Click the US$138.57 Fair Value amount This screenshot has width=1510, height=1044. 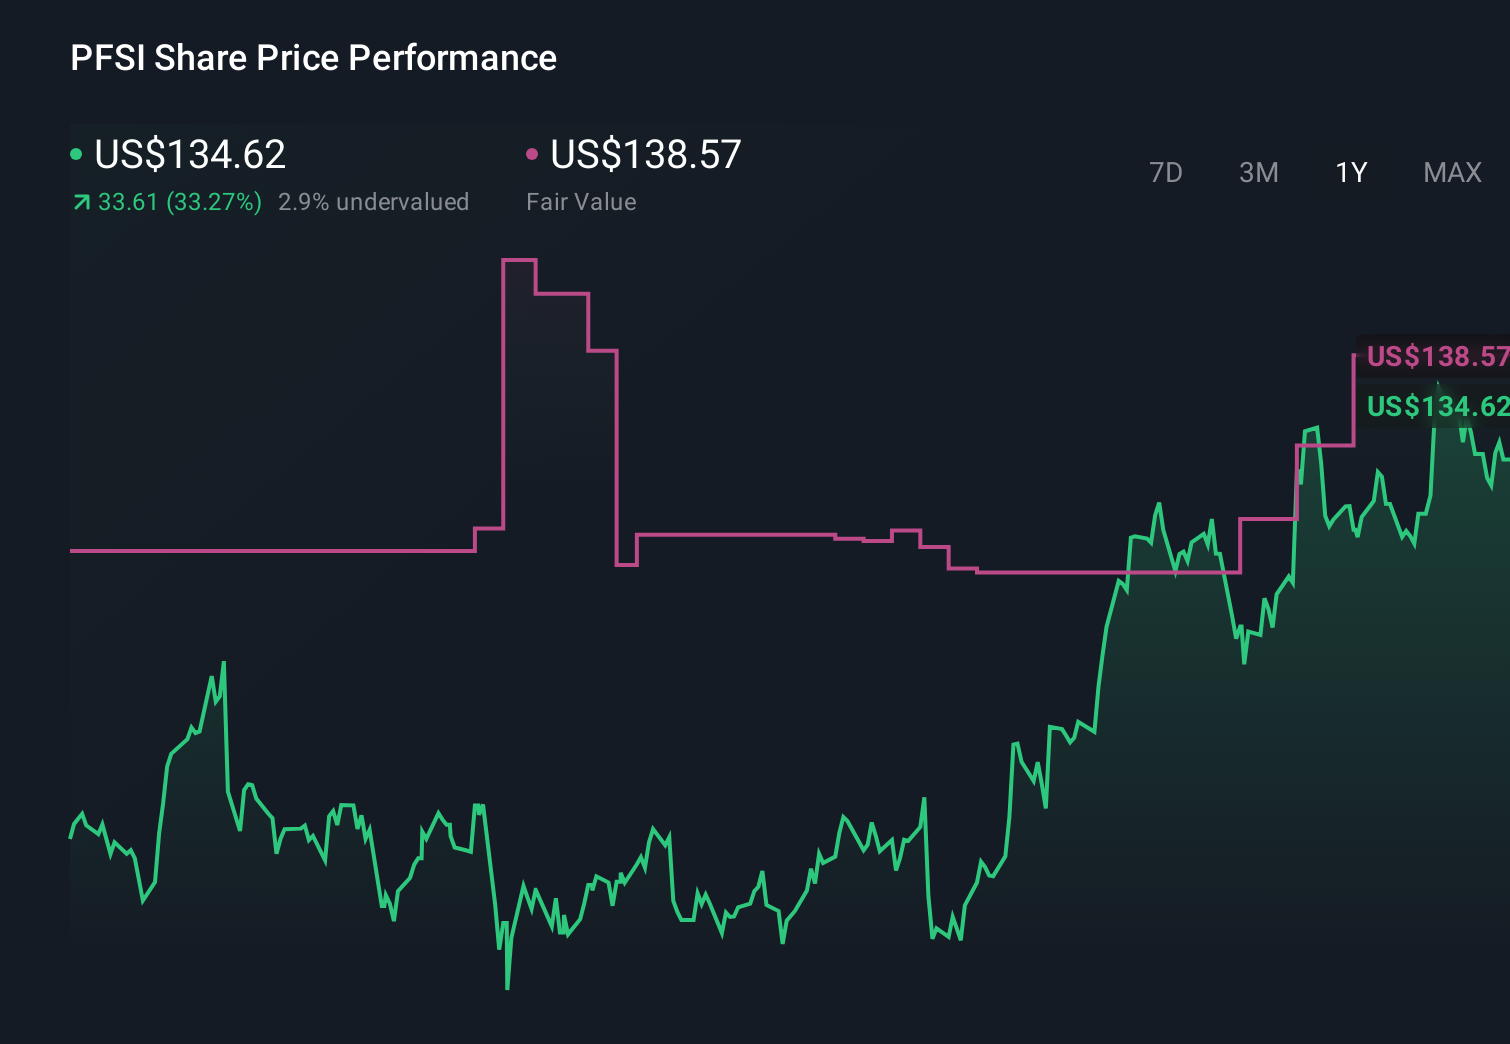(x=645, y=154)
